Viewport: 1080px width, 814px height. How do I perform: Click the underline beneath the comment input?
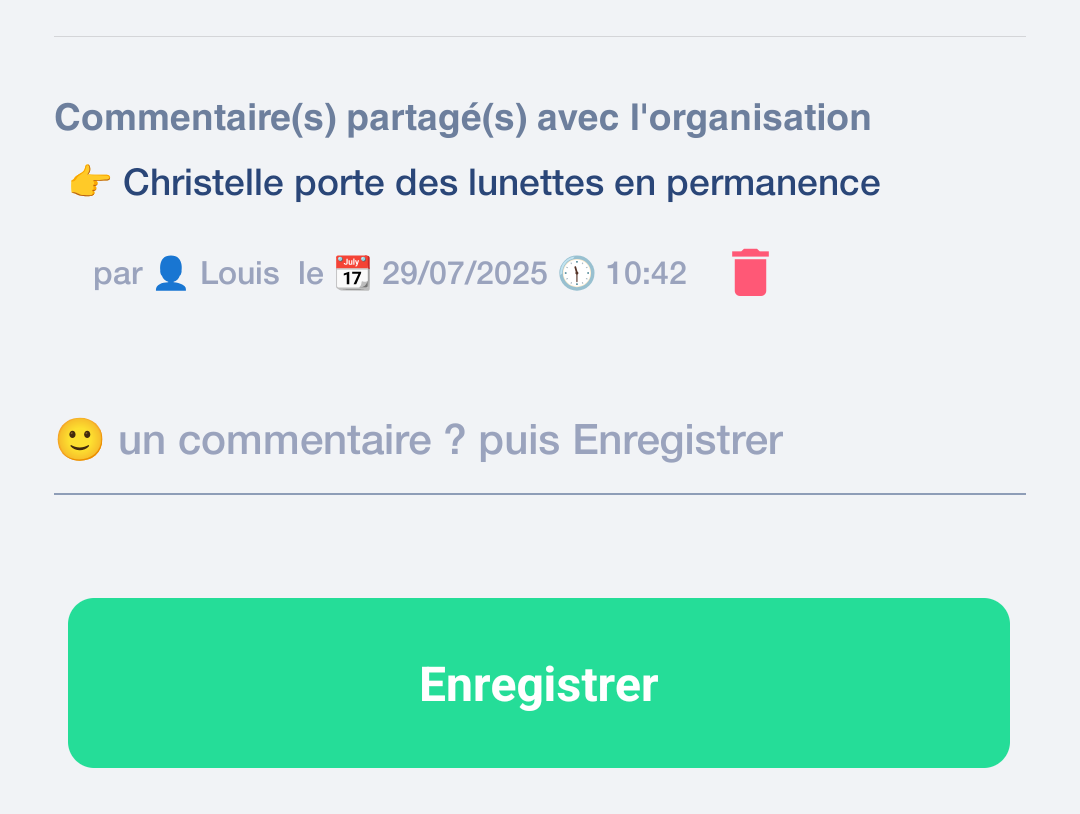pos(540,494)
